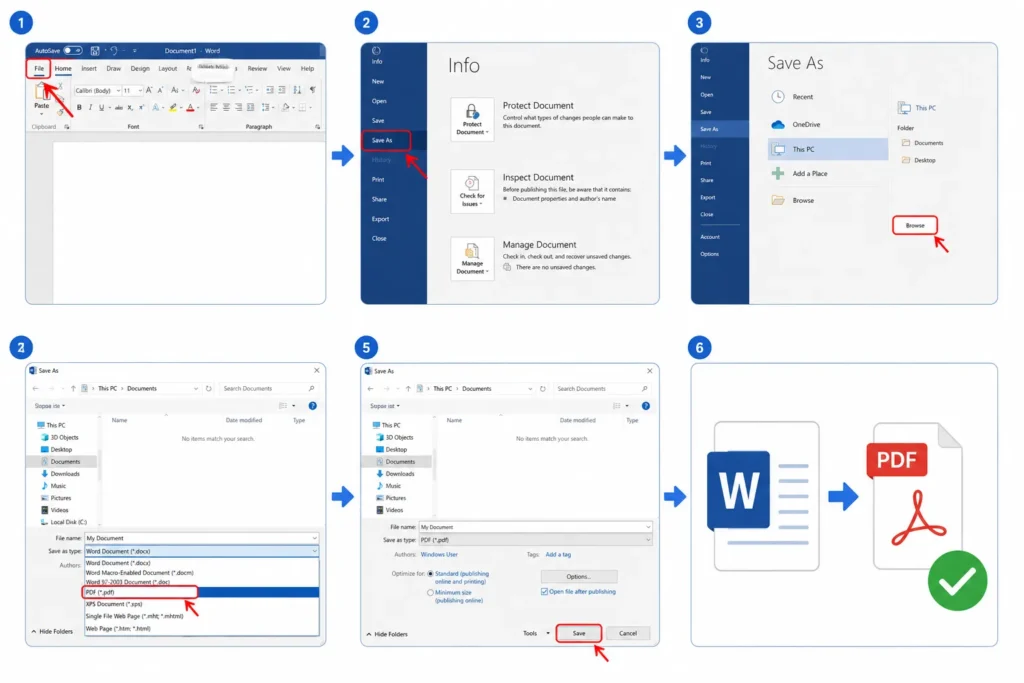This screenshot has width=1024, height=683.
Task: Click the Center alignment icon
Action: pos(227,107)
